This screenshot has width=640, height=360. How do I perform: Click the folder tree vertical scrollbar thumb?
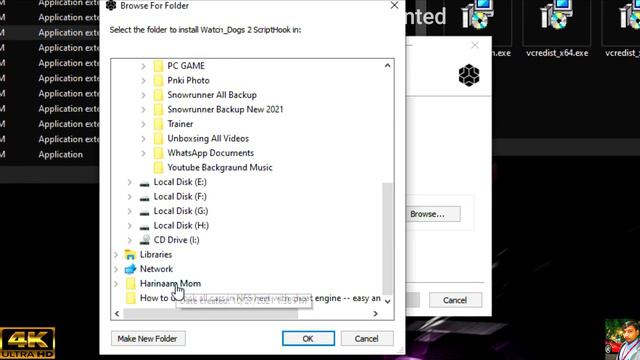pos(387,238)
